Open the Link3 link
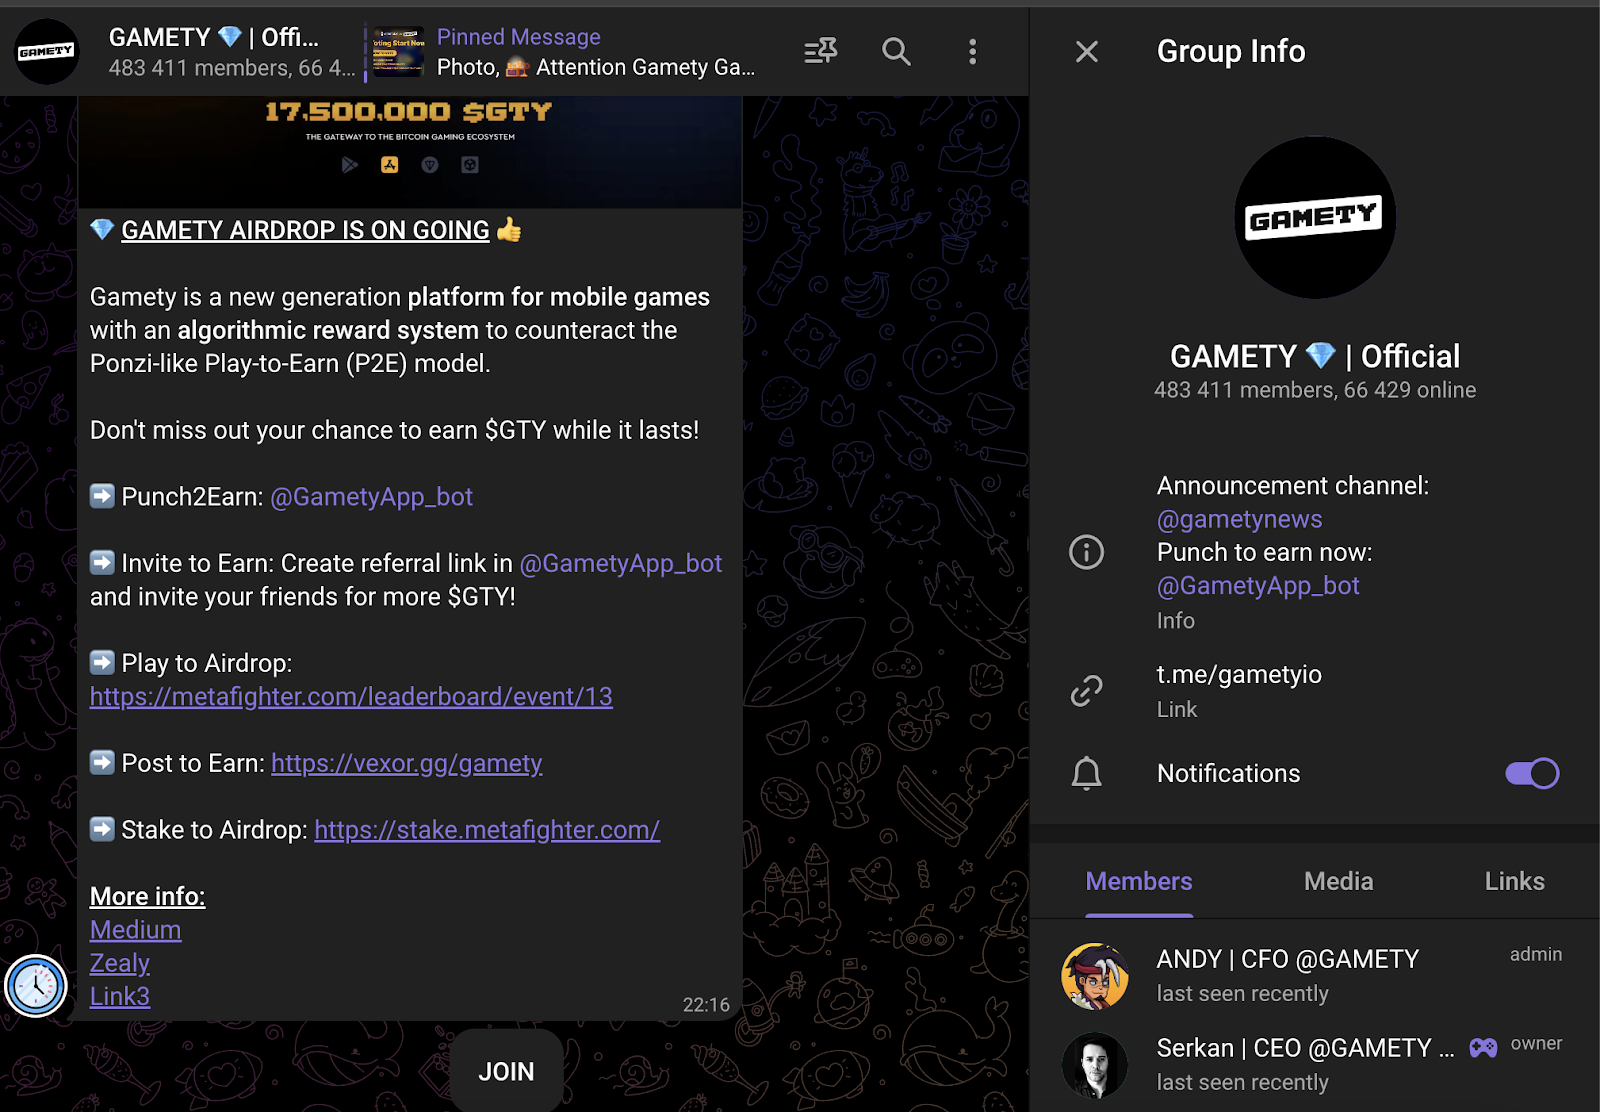1600x1112 pixels. coord(120,997)
